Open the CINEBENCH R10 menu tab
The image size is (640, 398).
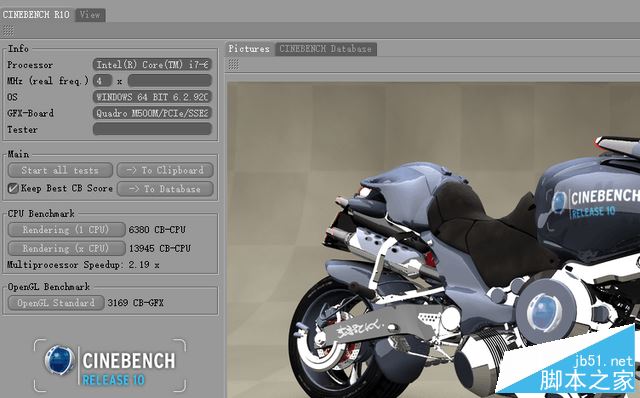tap(36, 15)
